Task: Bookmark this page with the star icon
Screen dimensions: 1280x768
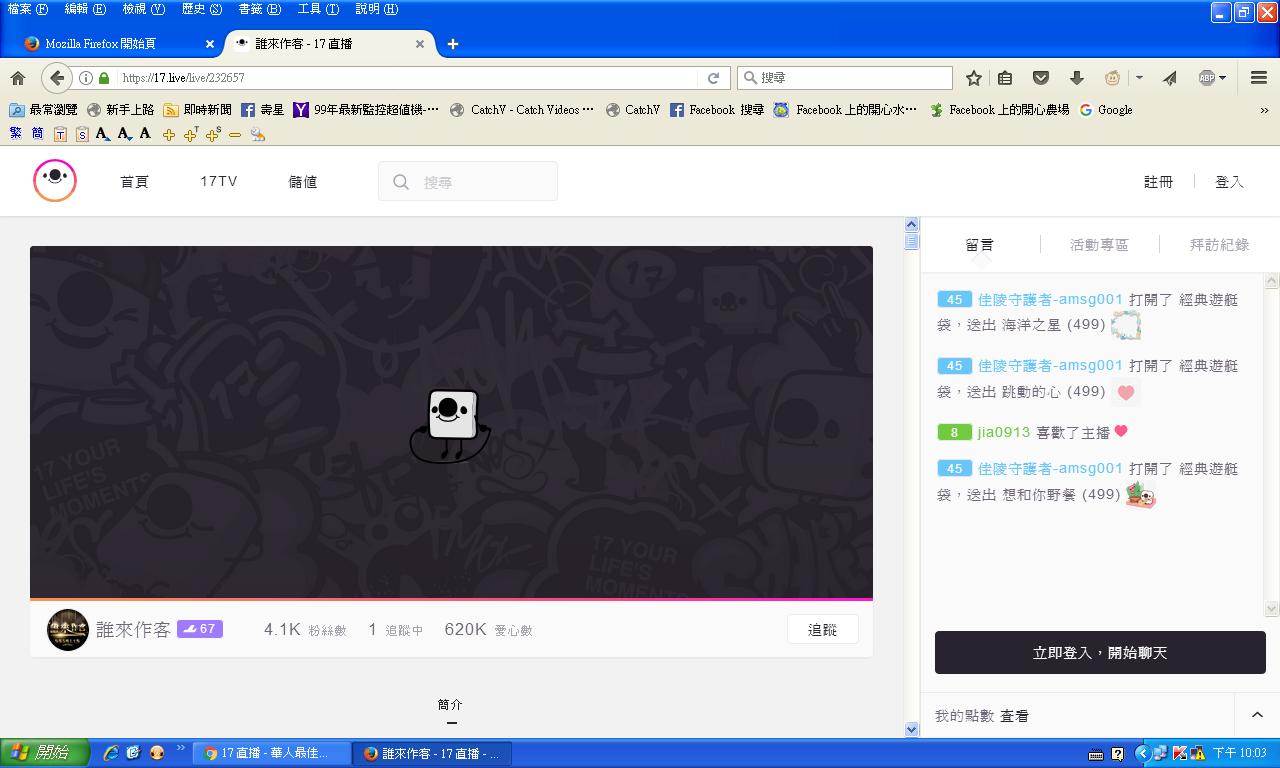Action: click(x=973, y=78)
